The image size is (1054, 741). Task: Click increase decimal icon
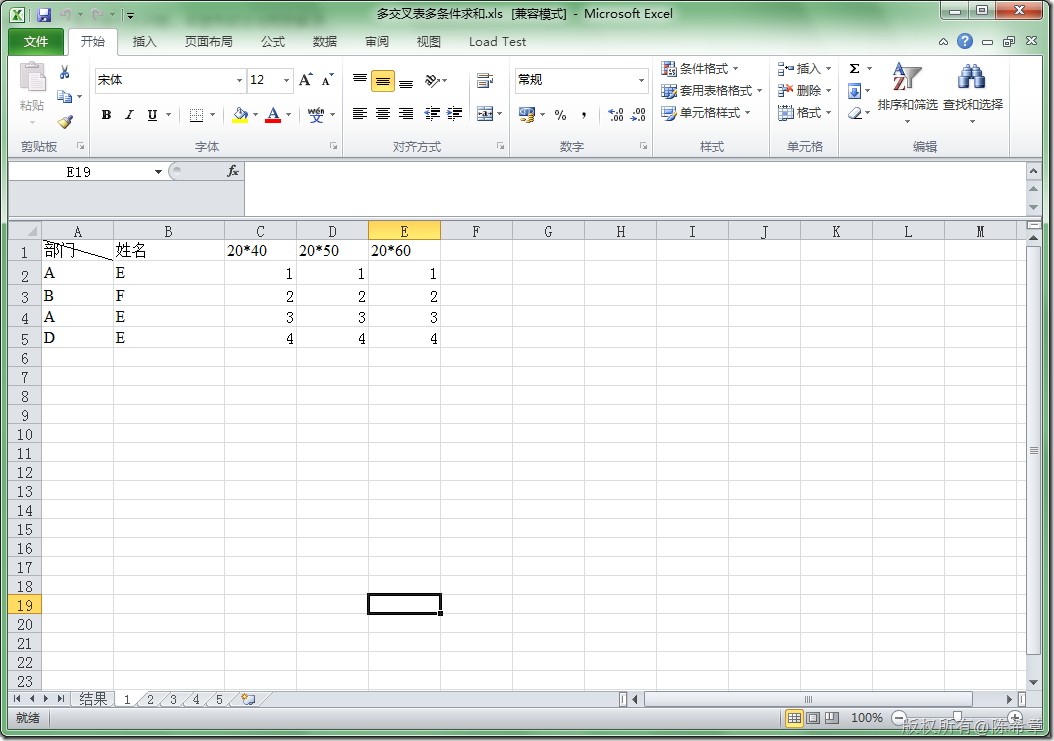click(x=615, y=115)
